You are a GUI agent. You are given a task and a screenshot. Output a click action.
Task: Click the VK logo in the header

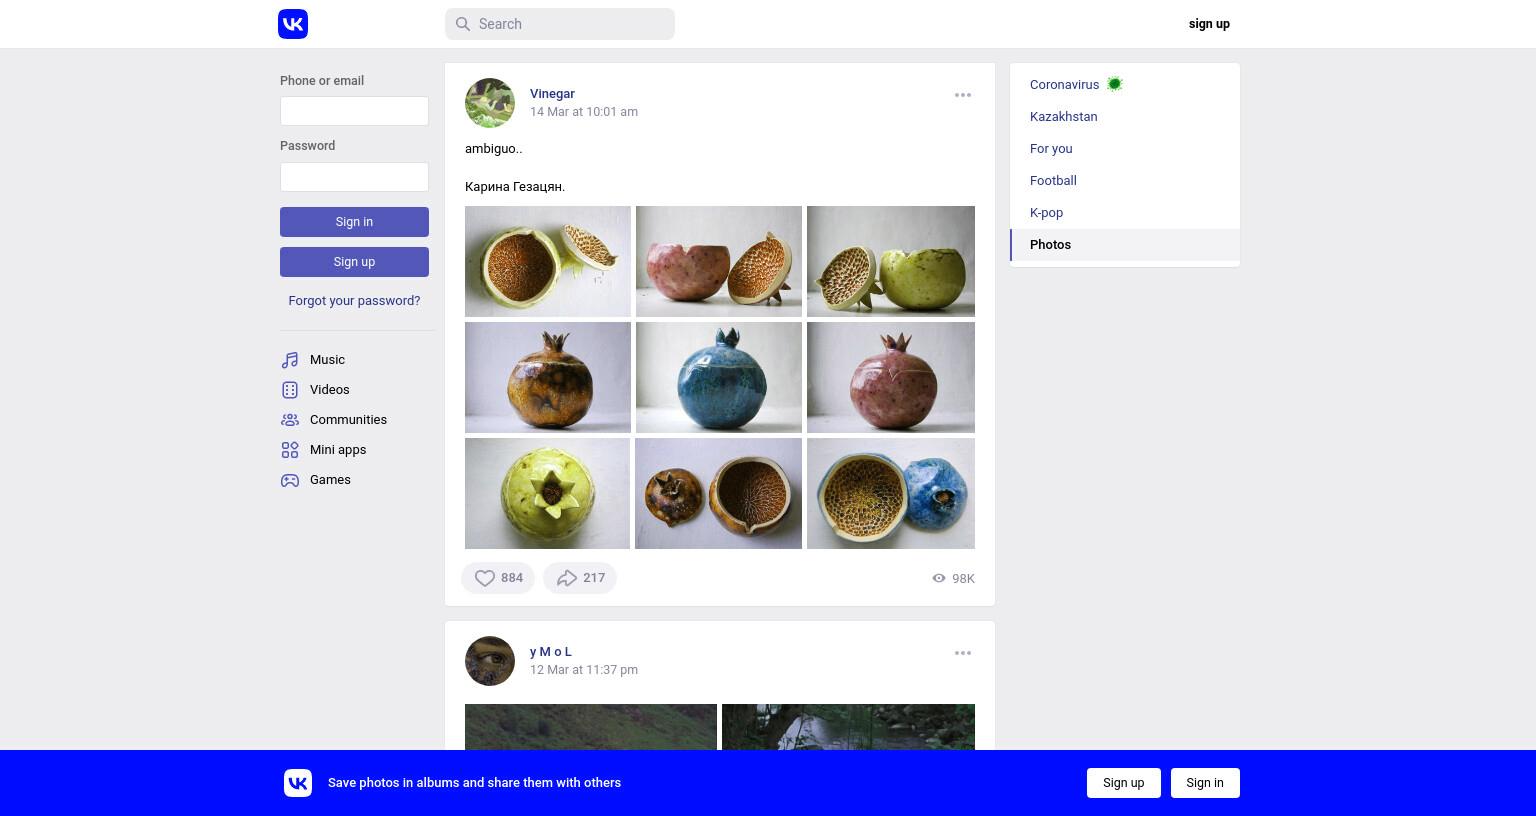tap(293, 24)
